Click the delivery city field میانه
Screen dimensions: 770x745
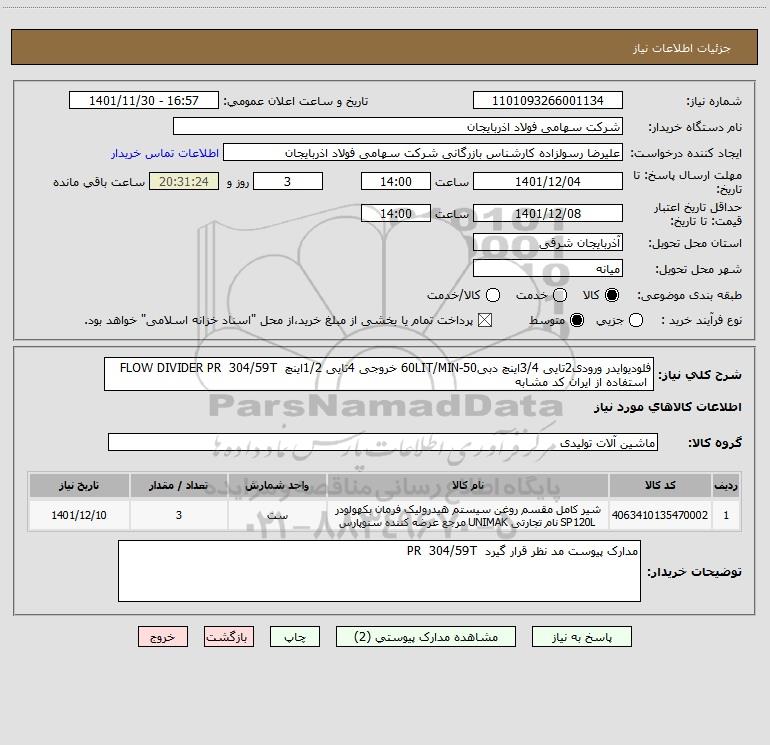(x=548, y=269)
